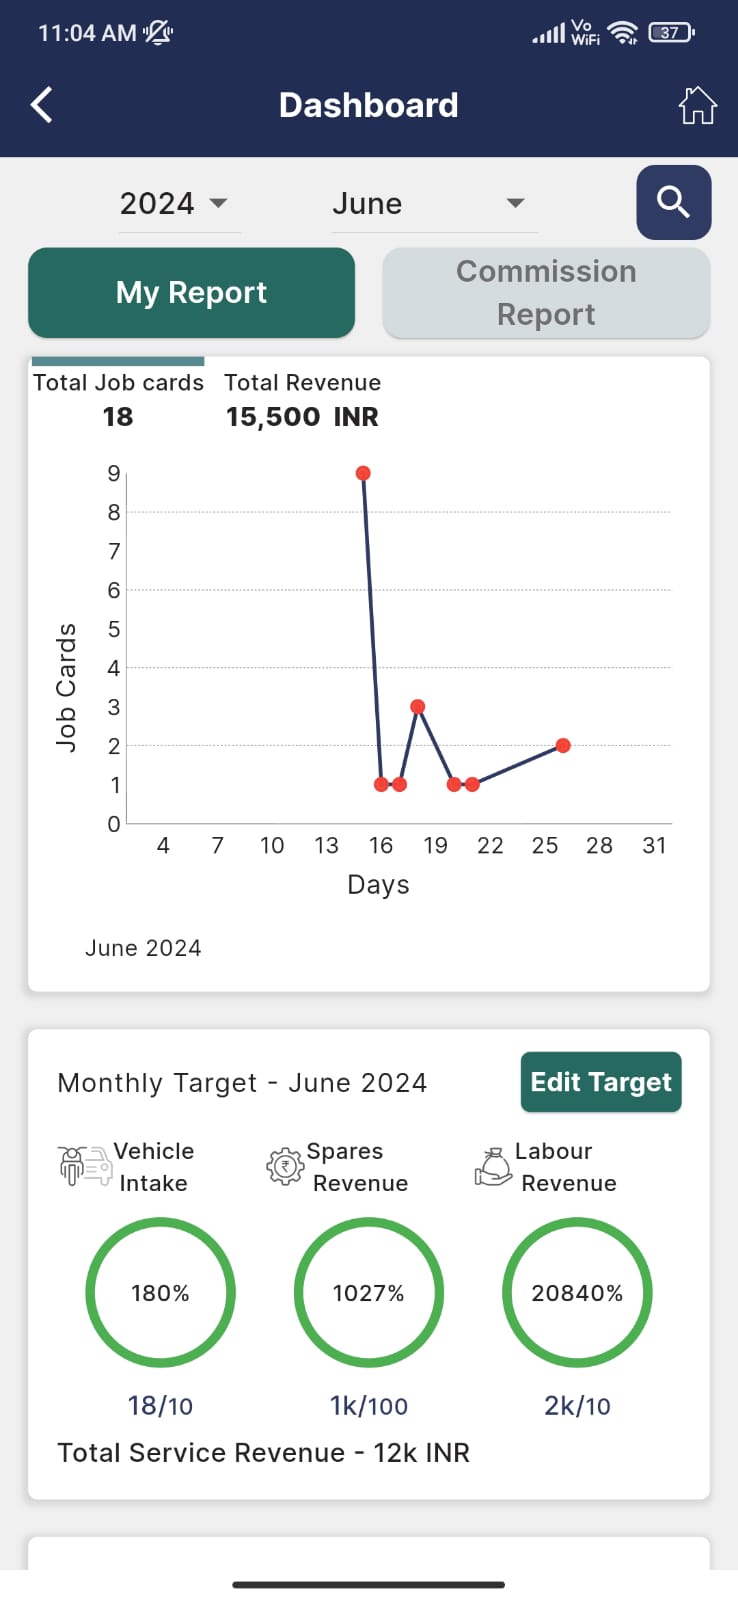This screenshot has width=738, height=1600.
Task: Tap the Vehicle Intake scooter icon
Action: coord(85,1166)
